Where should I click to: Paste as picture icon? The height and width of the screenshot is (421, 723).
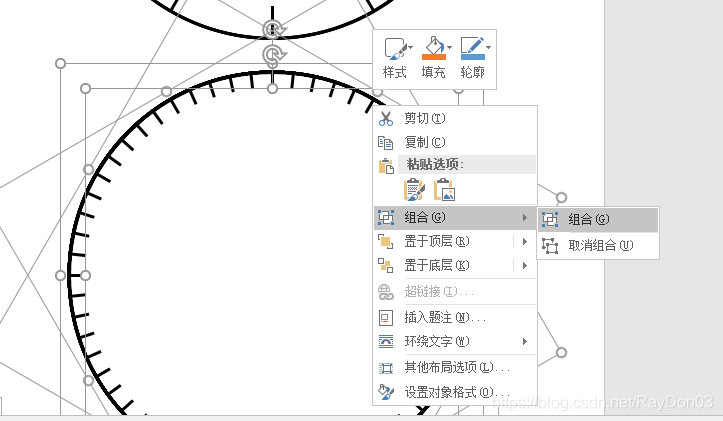point(444,190)
